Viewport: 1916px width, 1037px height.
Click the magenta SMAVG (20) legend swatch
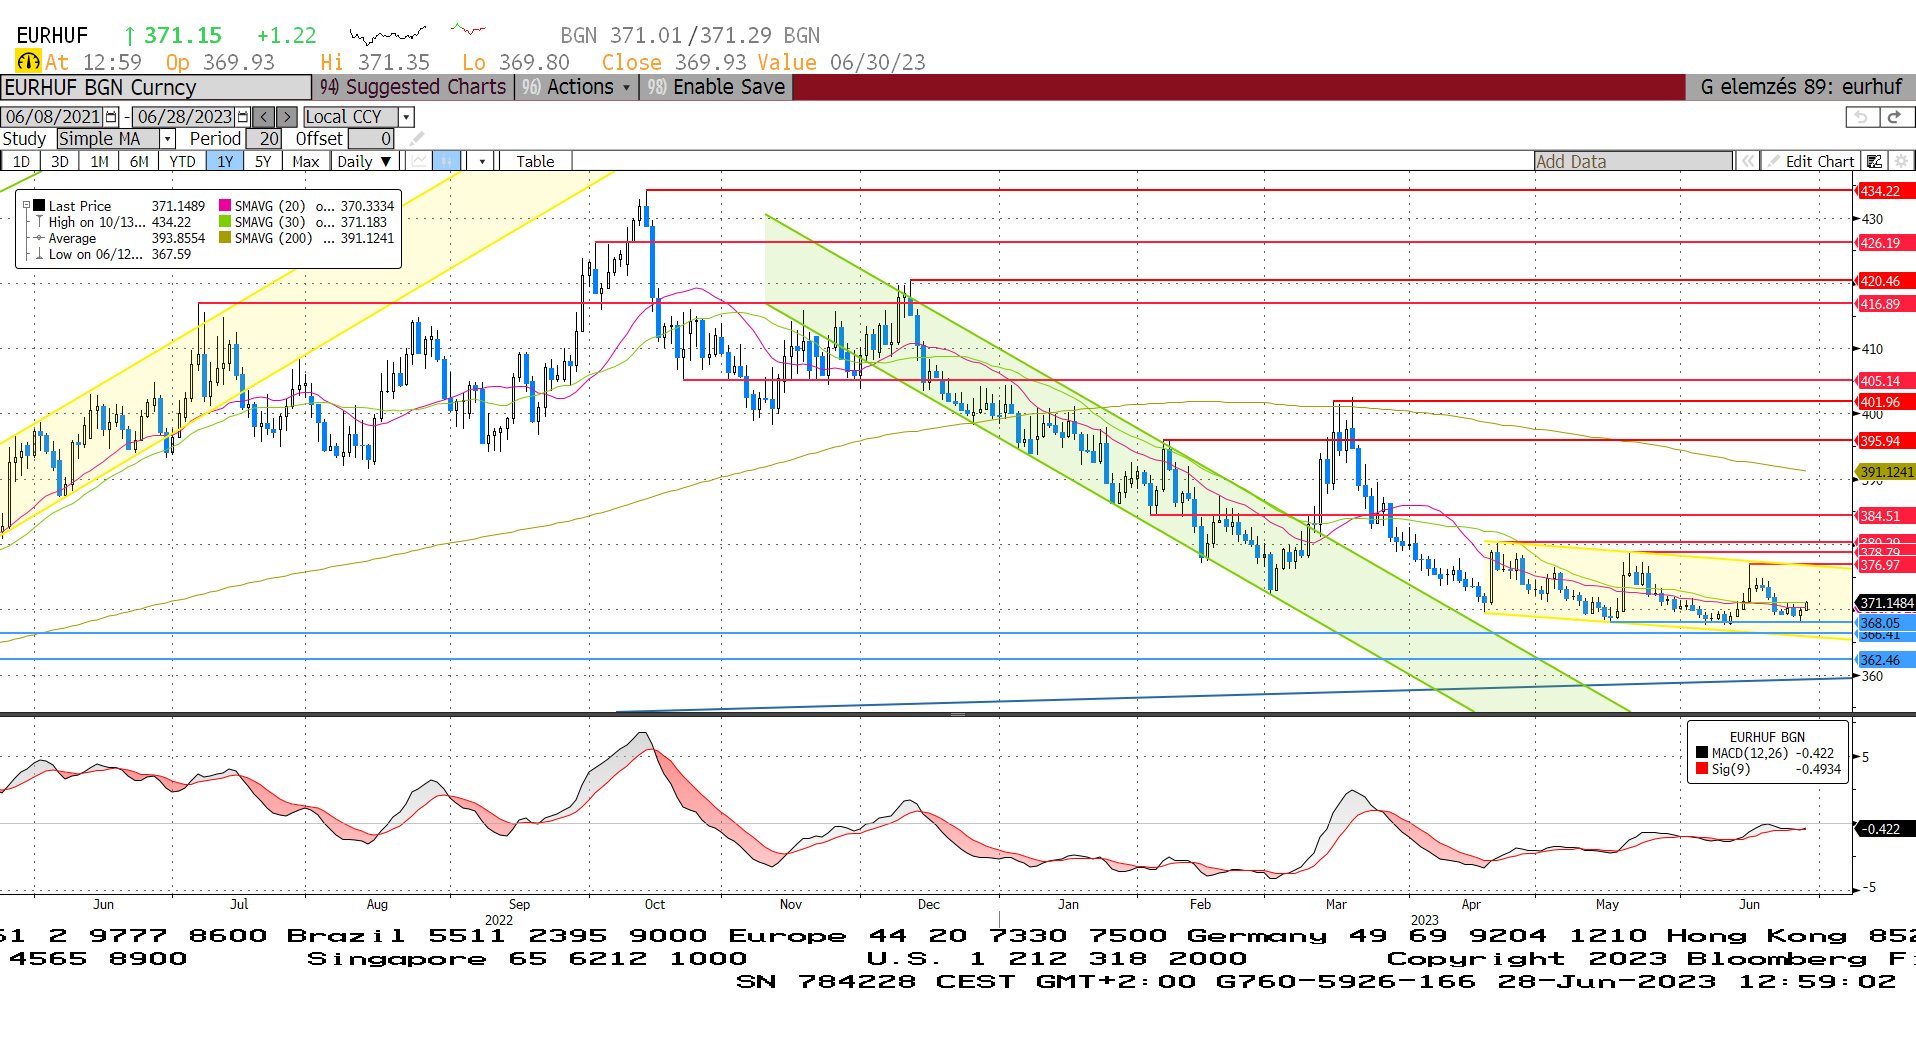point(225,206)
